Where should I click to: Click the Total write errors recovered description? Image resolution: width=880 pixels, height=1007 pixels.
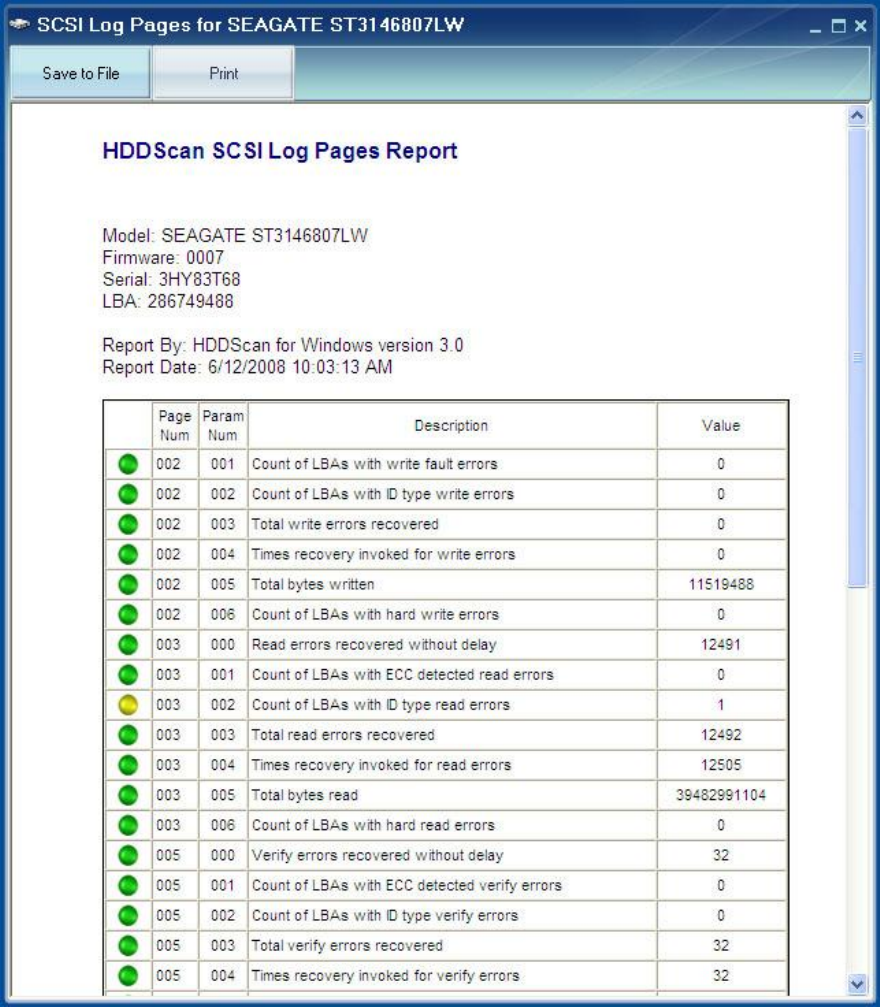tap(345, 524)
